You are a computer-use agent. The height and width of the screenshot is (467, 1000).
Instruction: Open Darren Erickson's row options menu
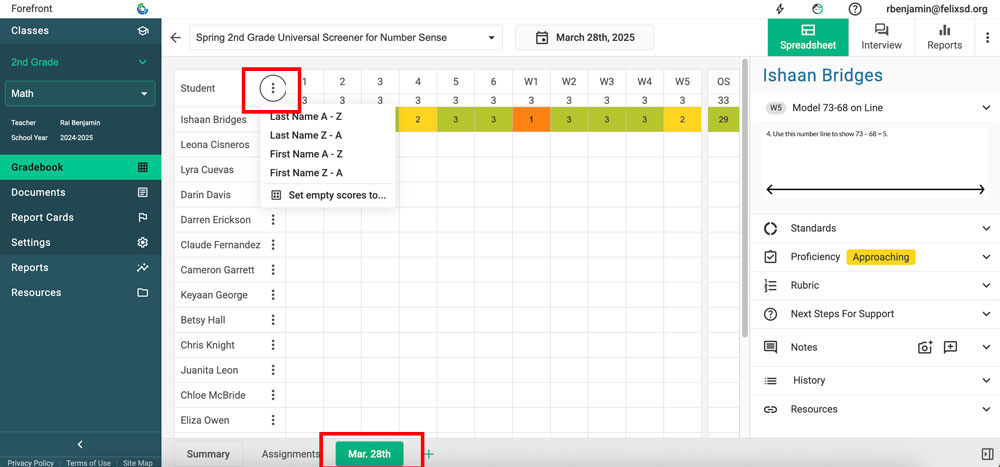(x=273, y=220)
